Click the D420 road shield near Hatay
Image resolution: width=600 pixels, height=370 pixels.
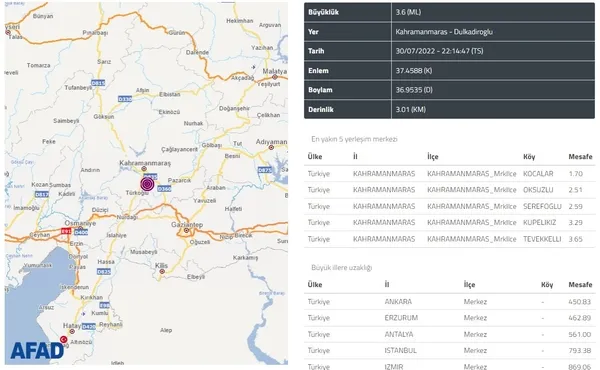pos(89,326)
